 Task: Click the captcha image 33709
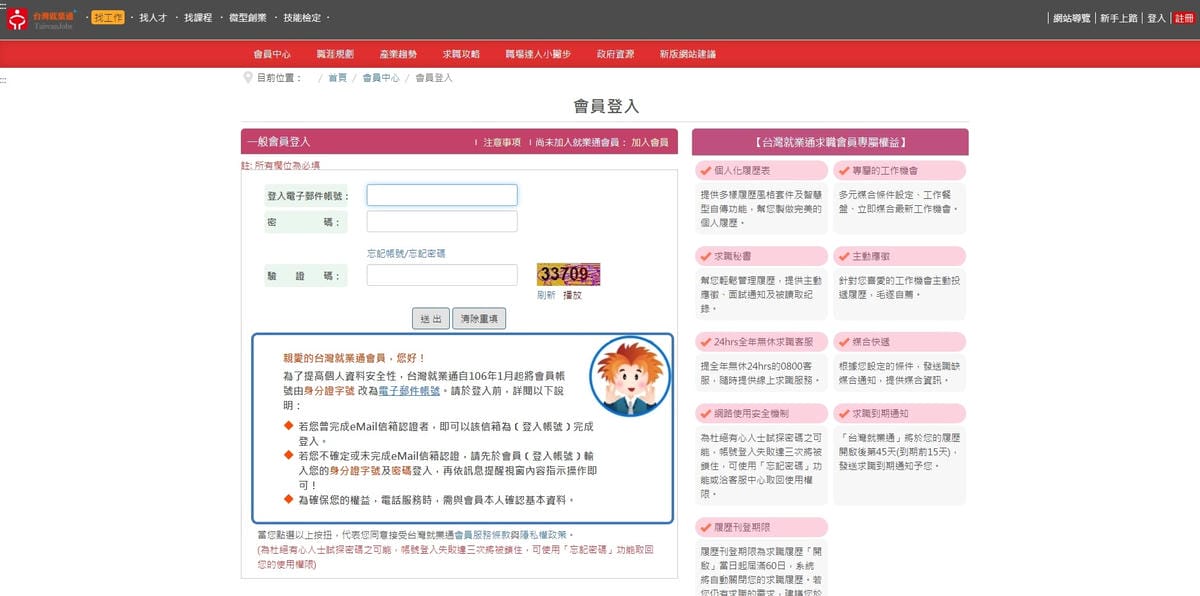click(568, 275)
